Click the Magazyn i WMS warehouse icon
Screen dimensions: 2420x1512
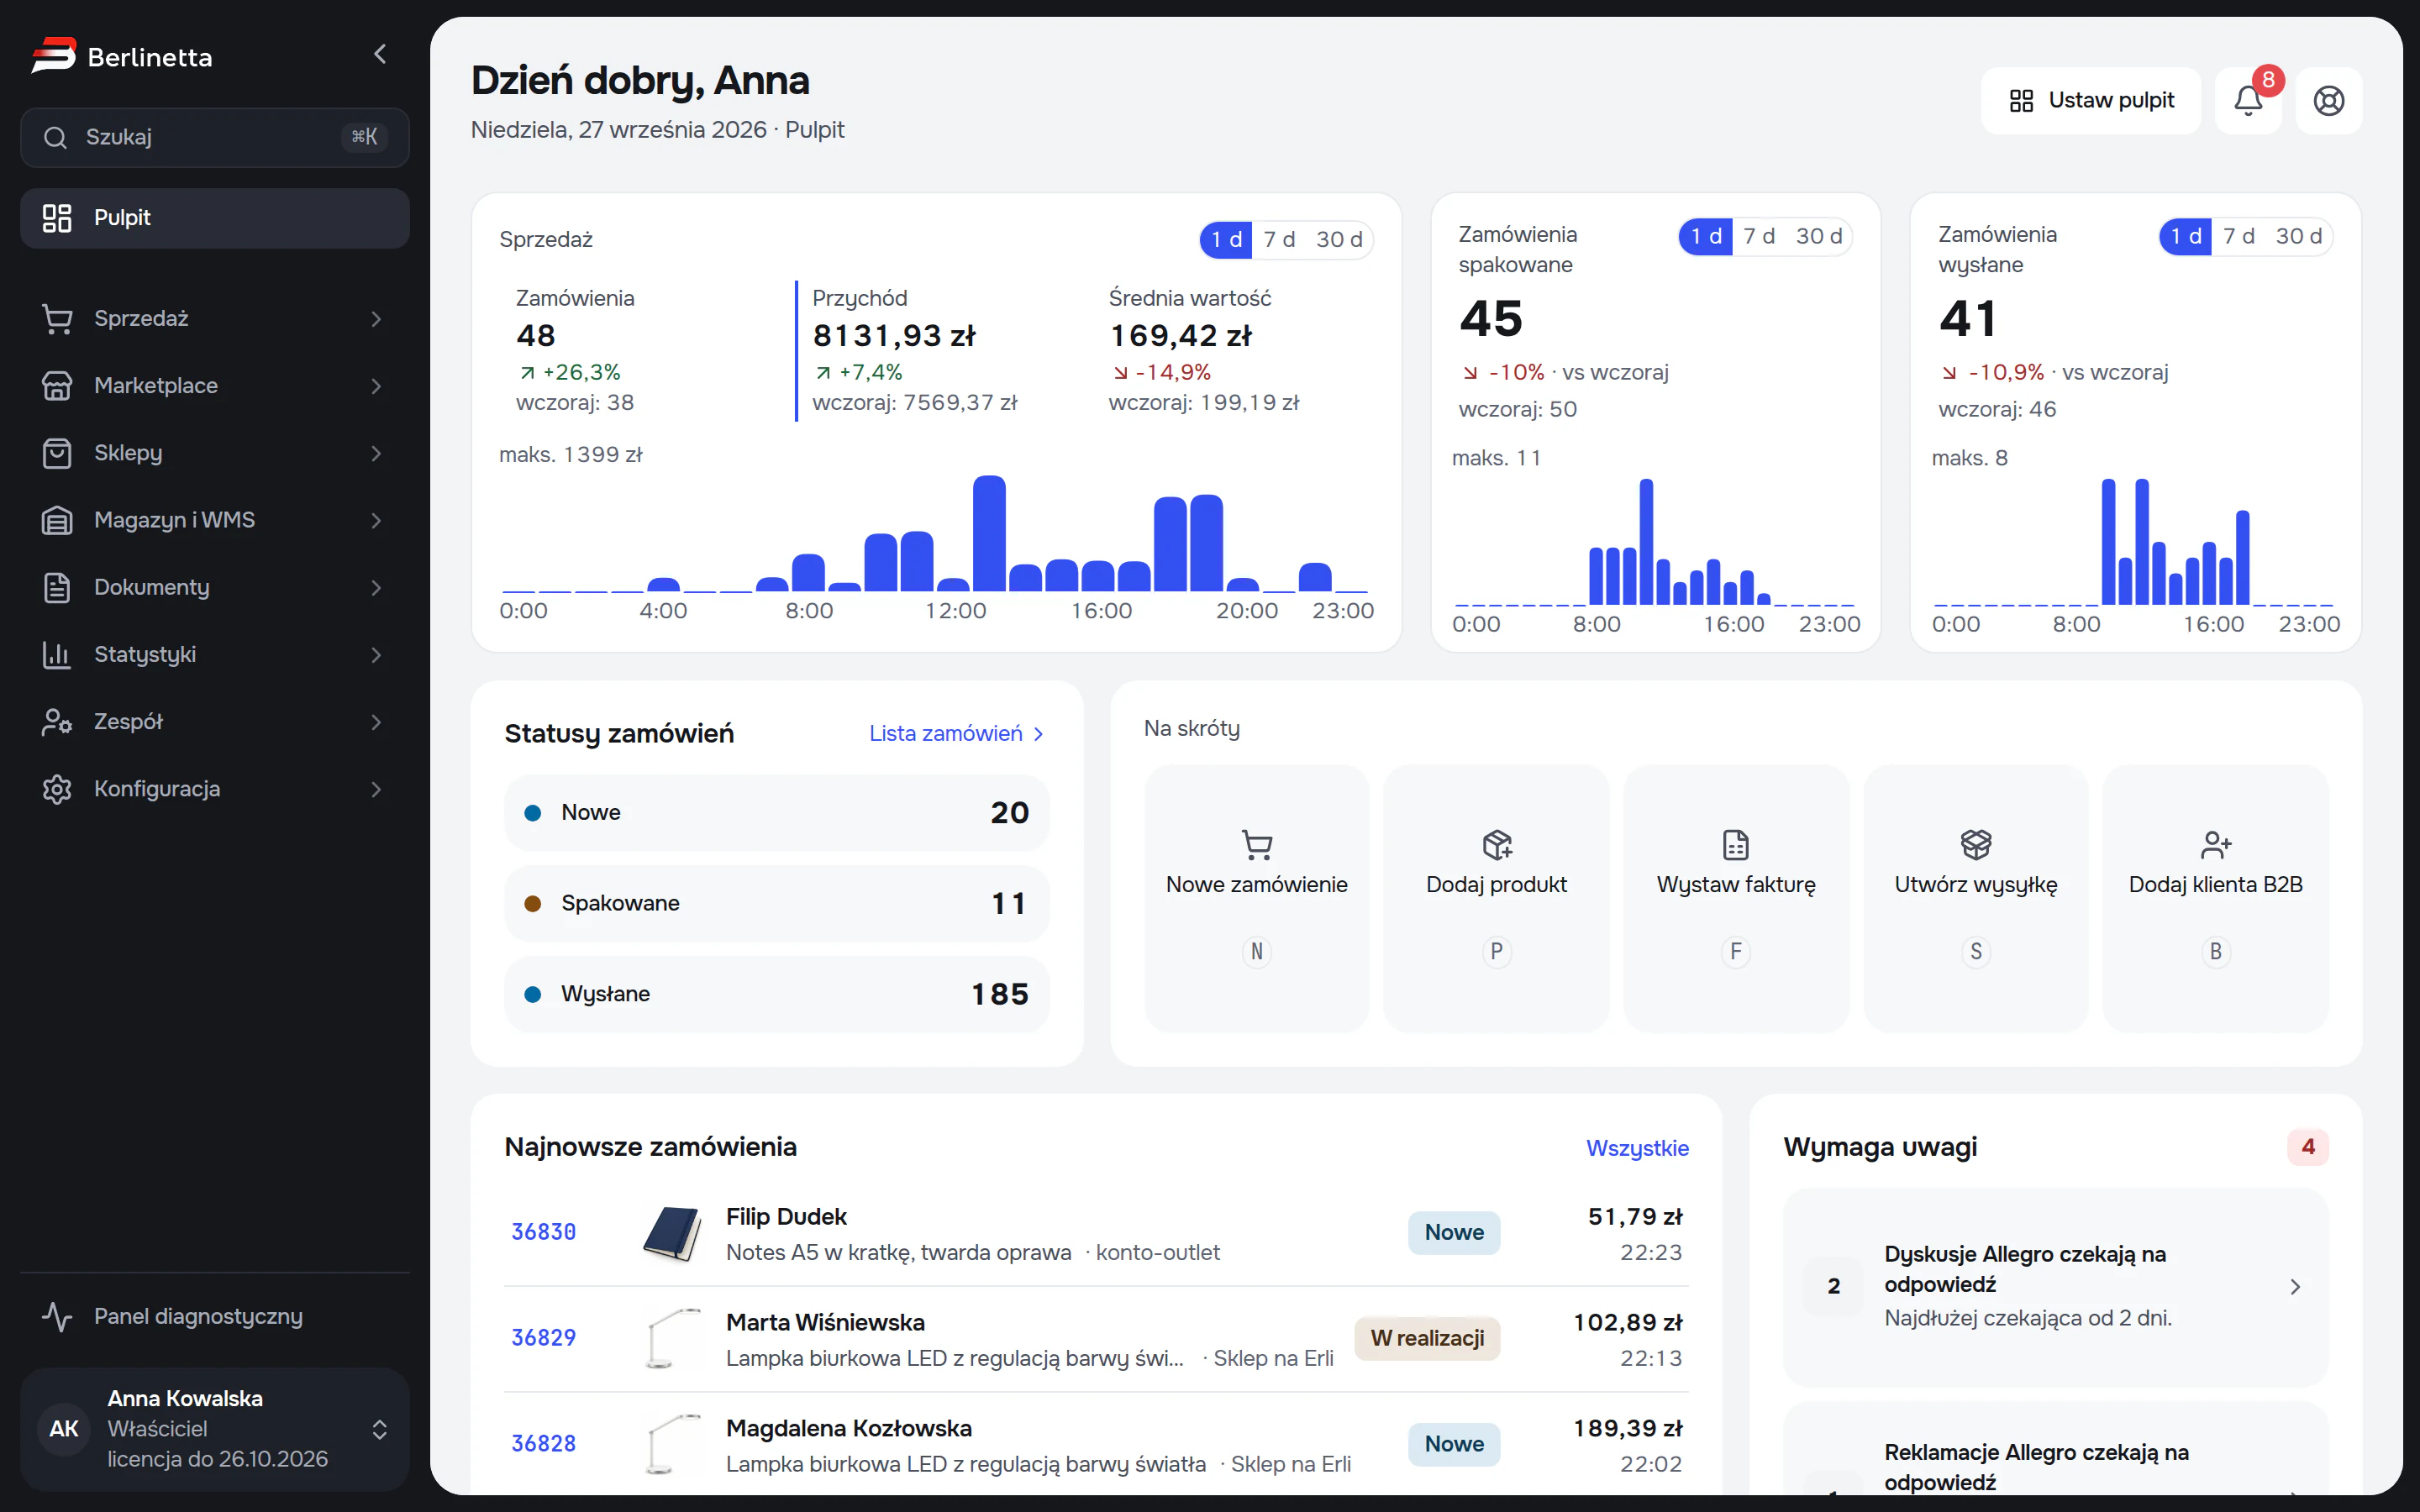[x=57, y=520]
